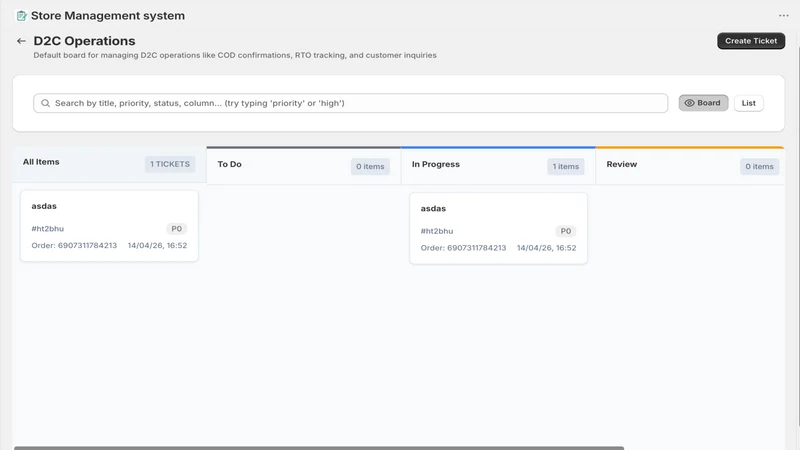Viewport: 800px width, 450px height.
Task: Click the order number in All Items card
Action: tap(74, 245)
